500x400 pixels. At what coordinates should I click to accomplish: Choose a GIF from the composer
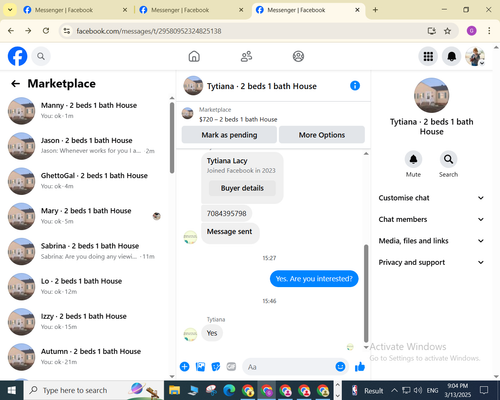tap(231, 367)
